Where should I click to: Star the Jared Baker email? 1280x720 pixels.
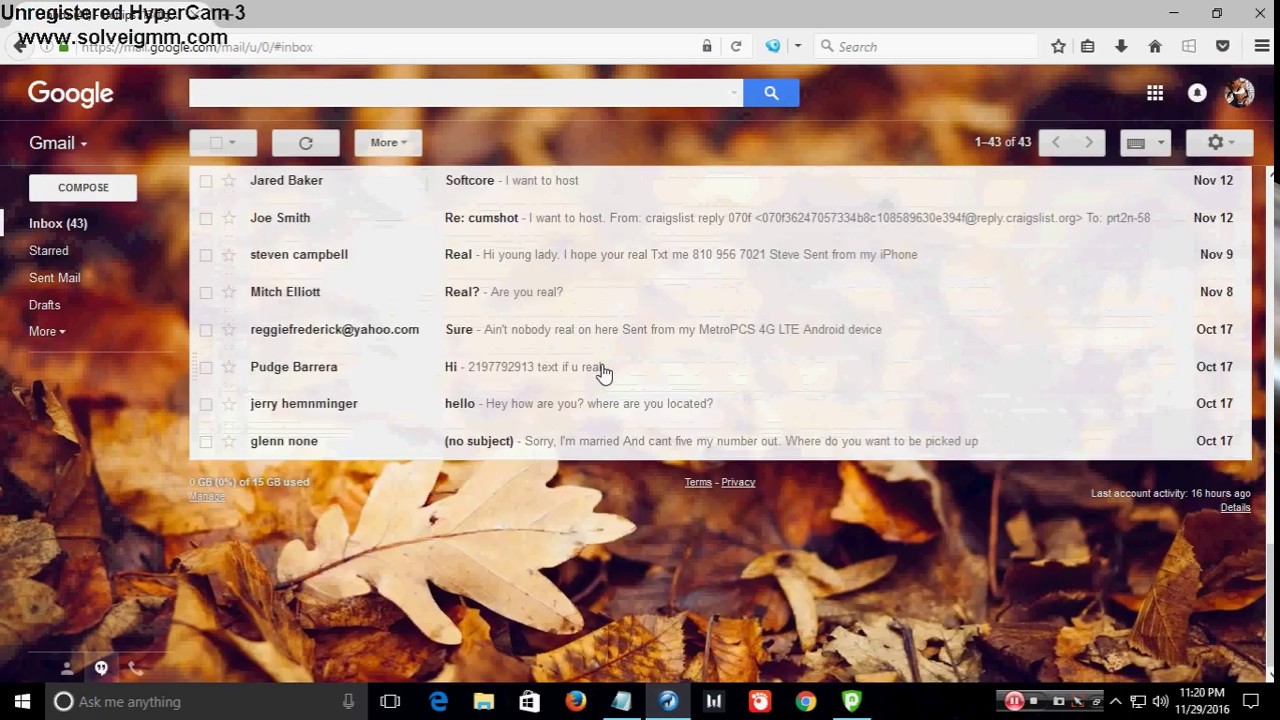click(229, 181)
